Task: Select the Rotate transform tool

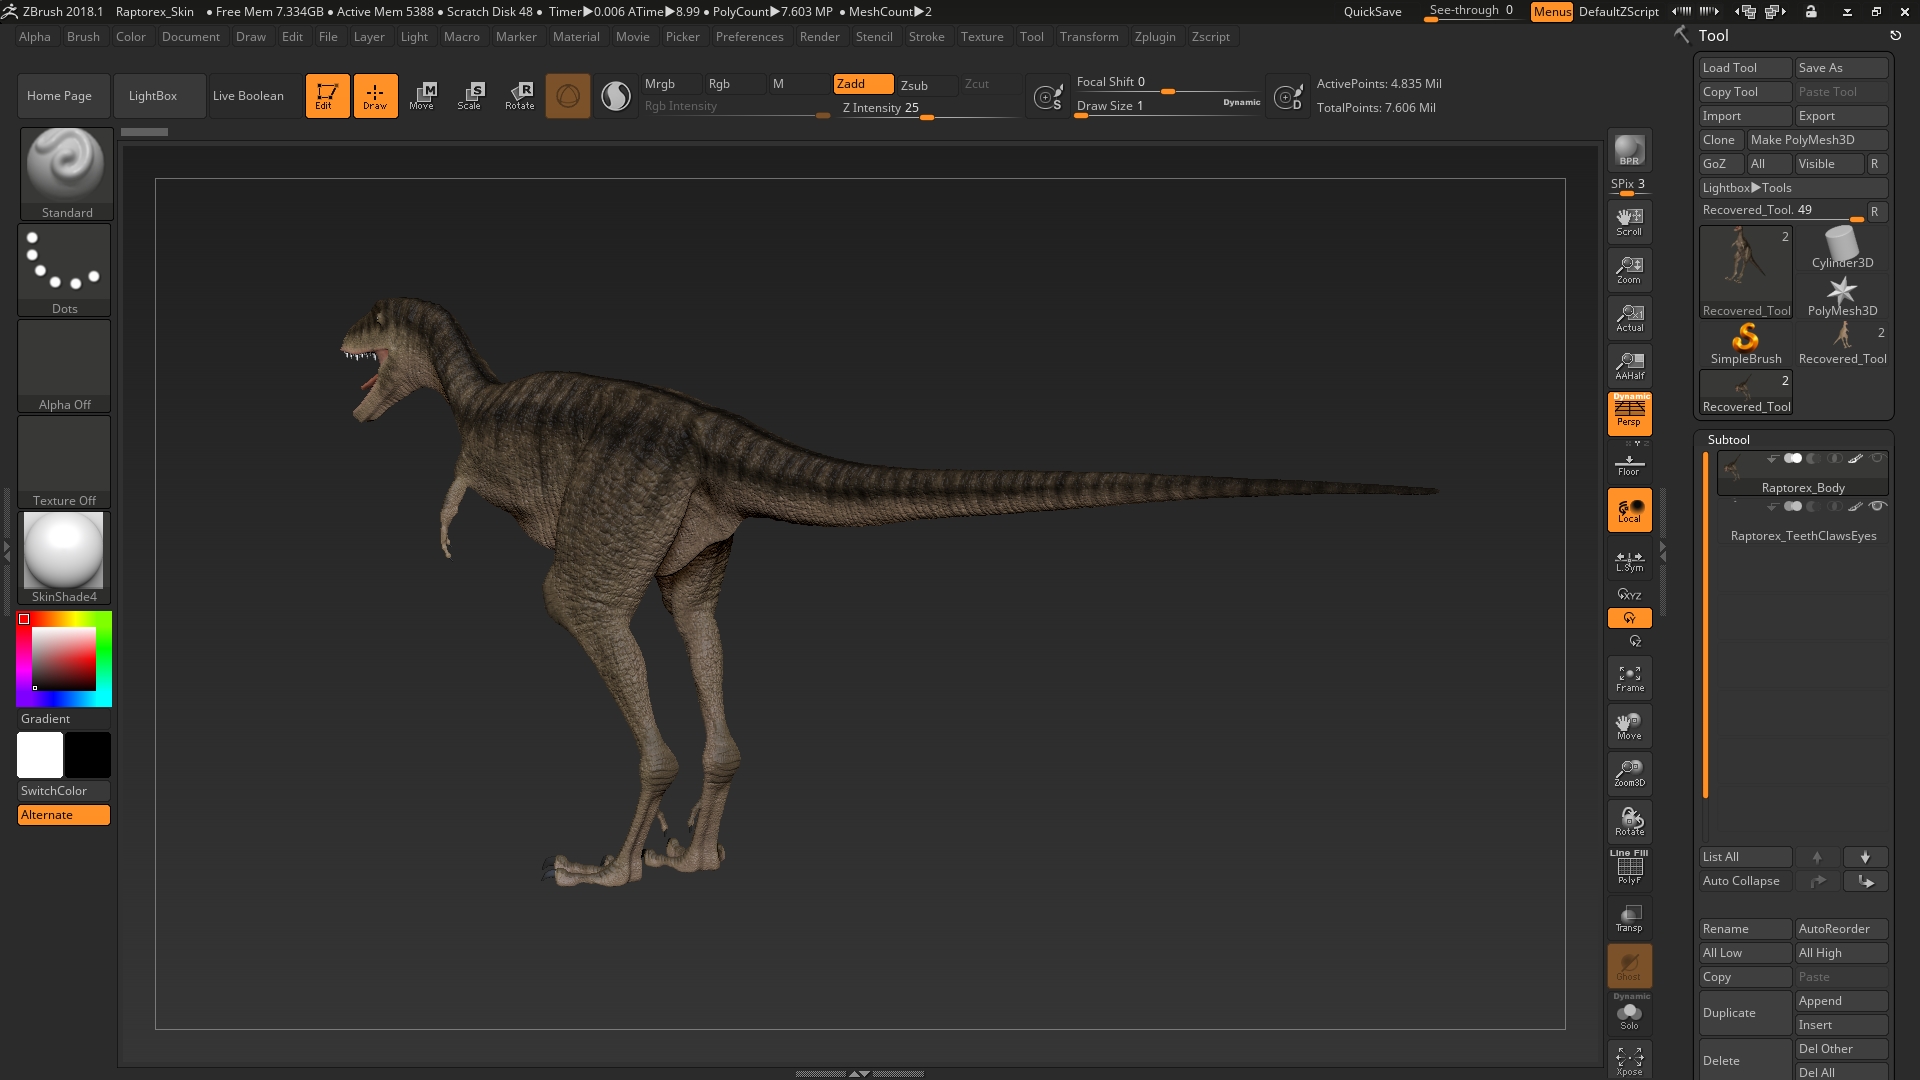Action: pos(519,96)
